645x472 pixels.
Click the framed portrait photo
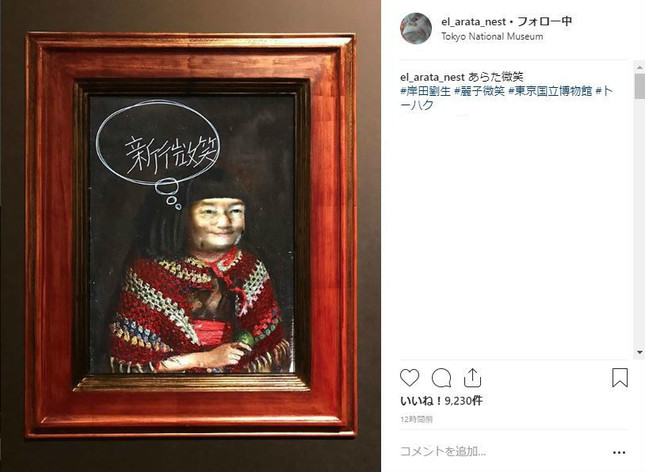pos(191,235)
